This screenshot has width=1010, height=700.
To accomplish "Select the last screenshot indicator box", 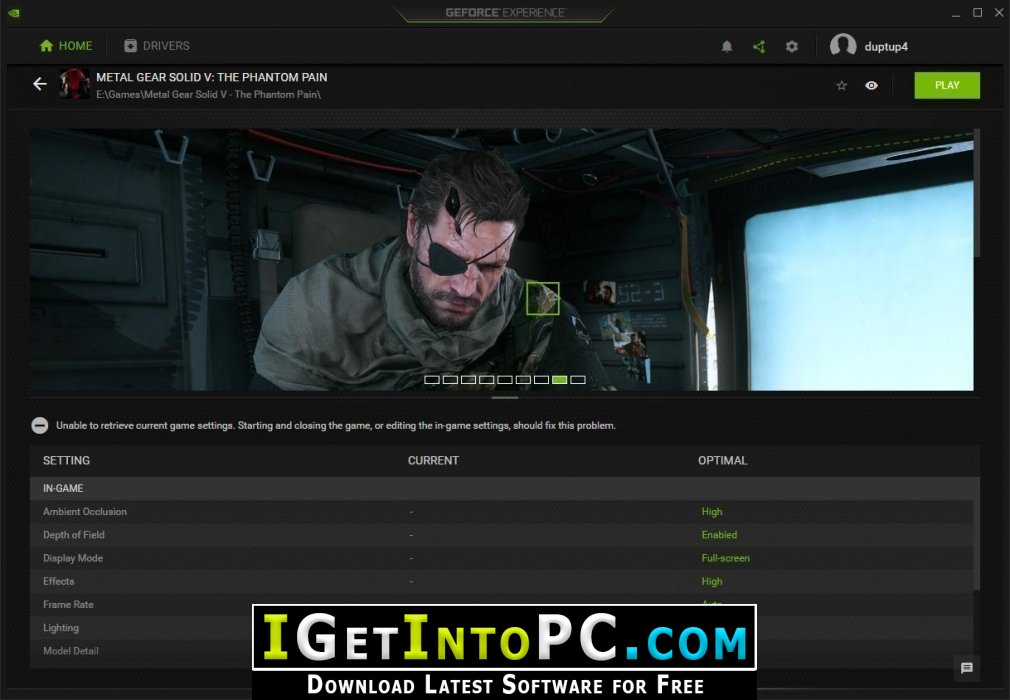I will click(578, 380).
